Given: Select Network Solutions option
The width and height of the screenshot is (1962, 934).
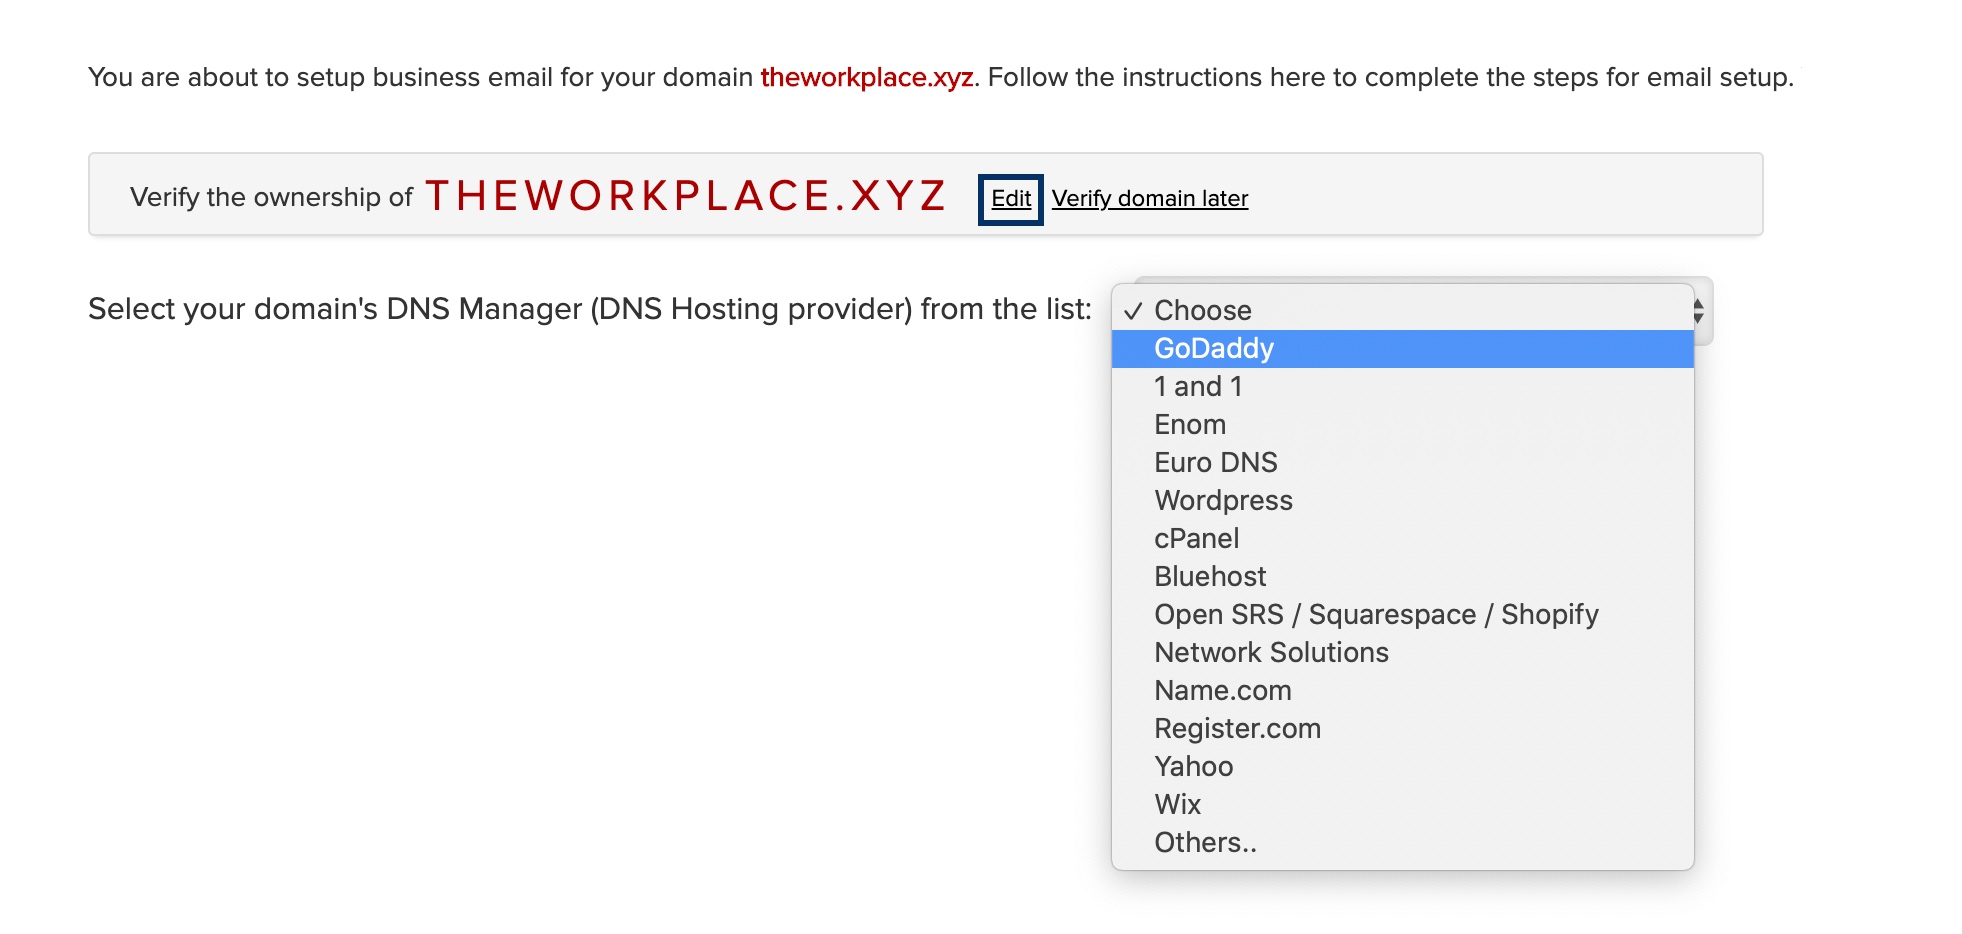Looking at the screenshot, I should click(1402, 652).
